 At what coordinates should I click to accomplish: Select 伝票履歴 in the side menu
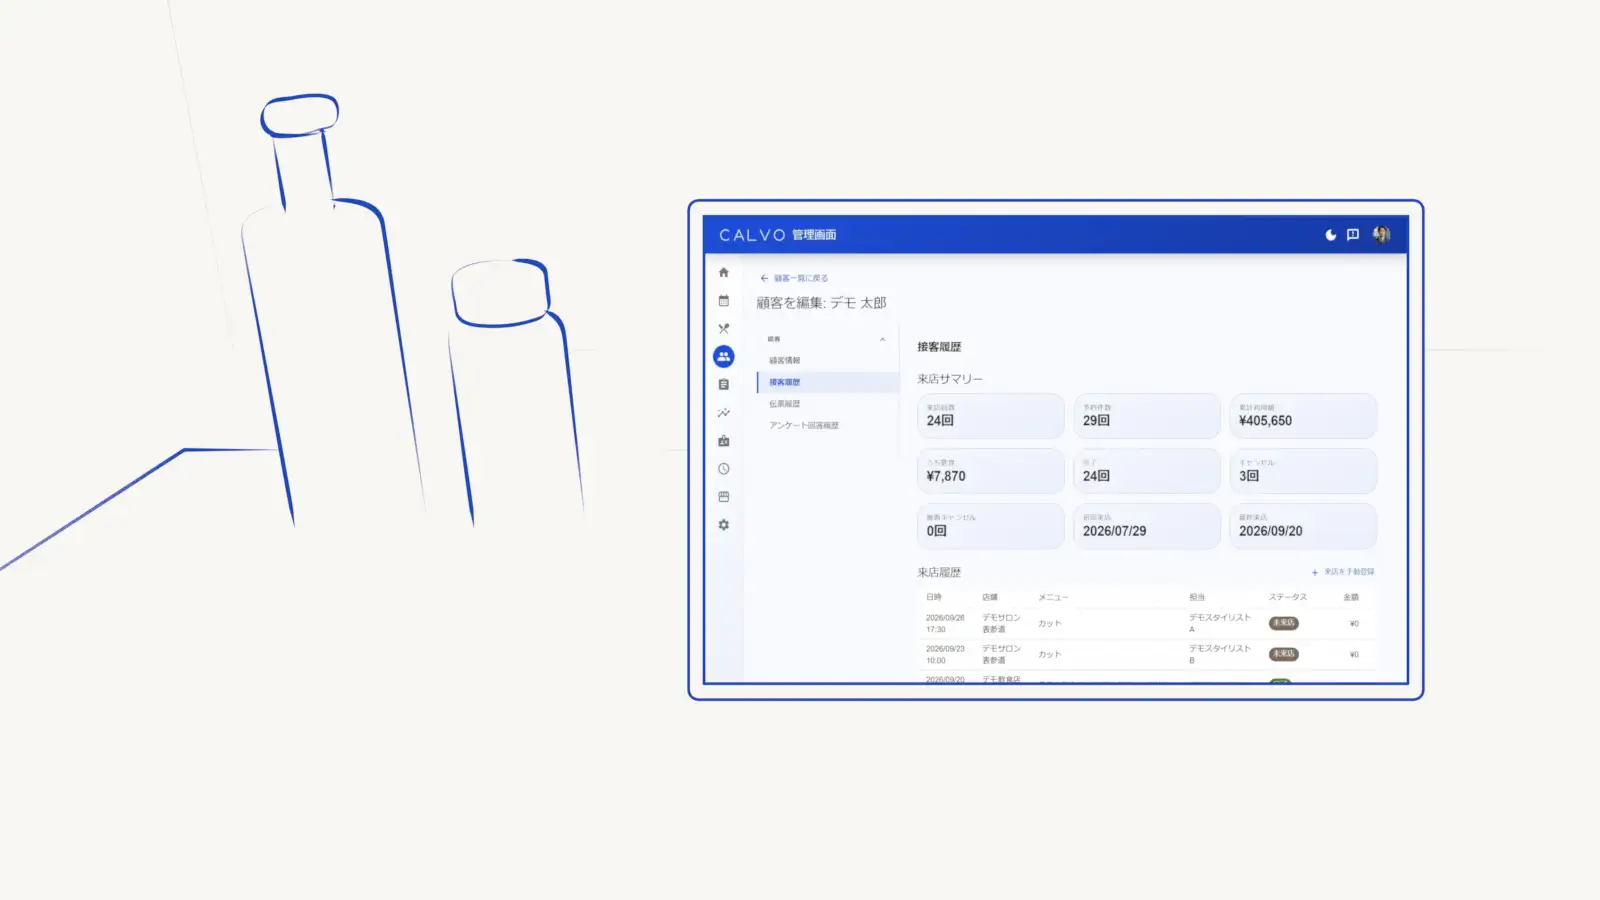click(785, 404)
